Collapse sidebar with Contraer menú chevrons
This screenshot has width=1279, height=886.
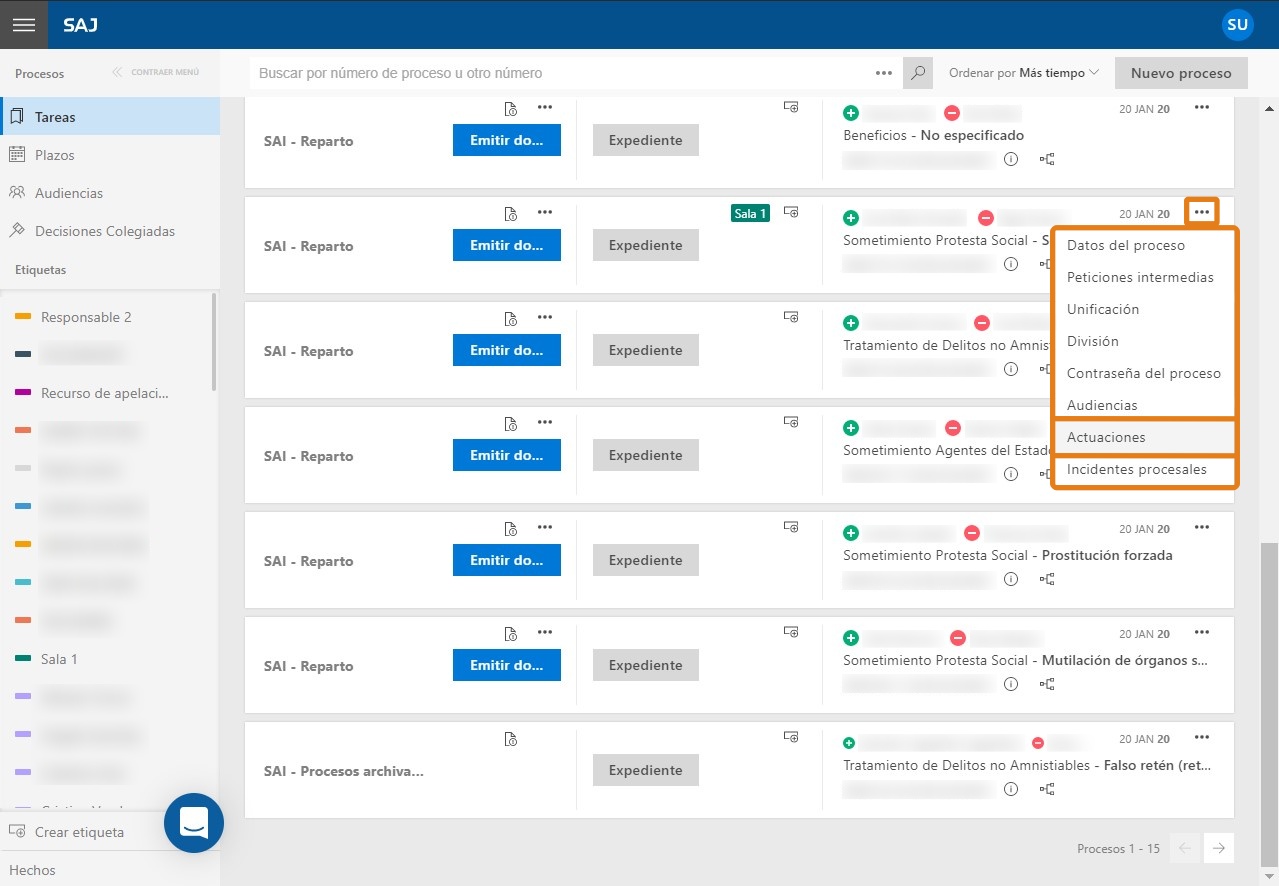[x=156, y=73]
